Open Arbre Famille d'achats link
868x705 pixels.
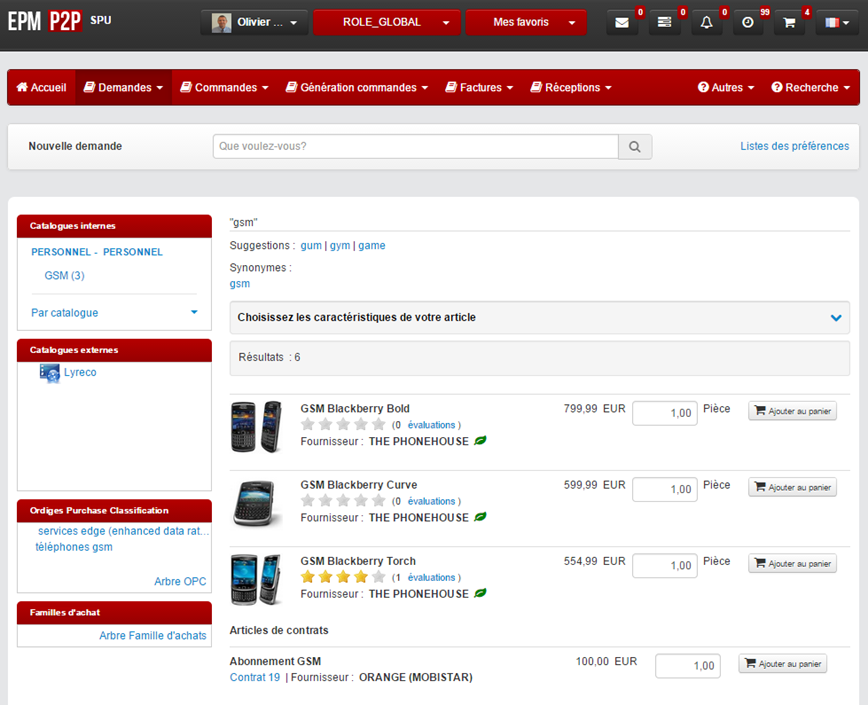click(153, 636)
